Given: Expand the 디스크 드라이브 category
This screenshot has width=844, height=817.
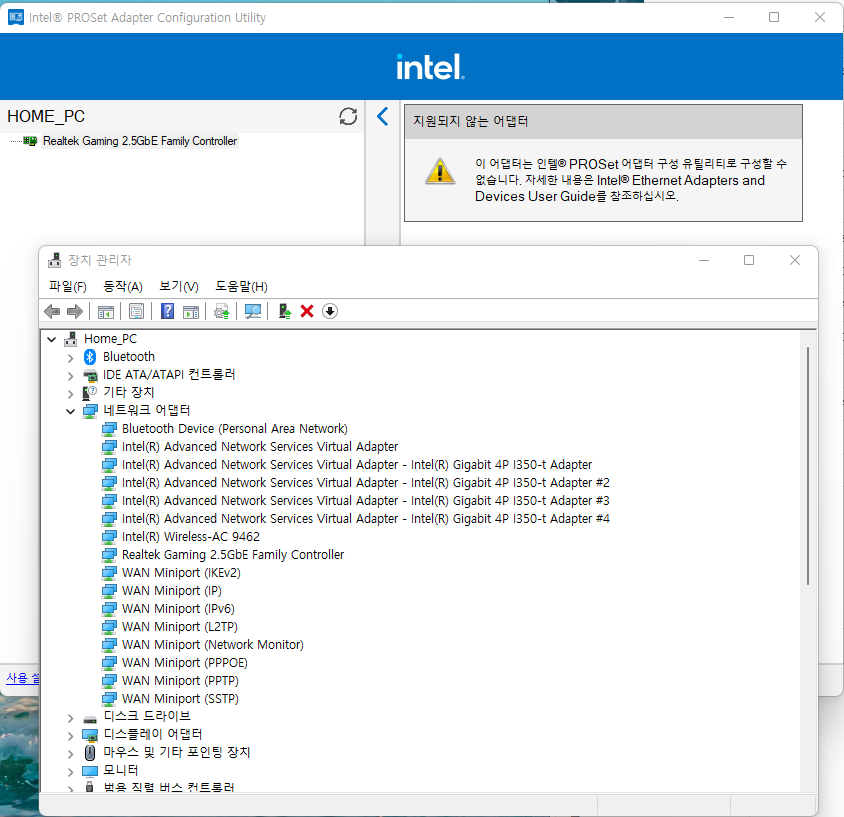Looking at the screenshot, I should click(71, 718).
